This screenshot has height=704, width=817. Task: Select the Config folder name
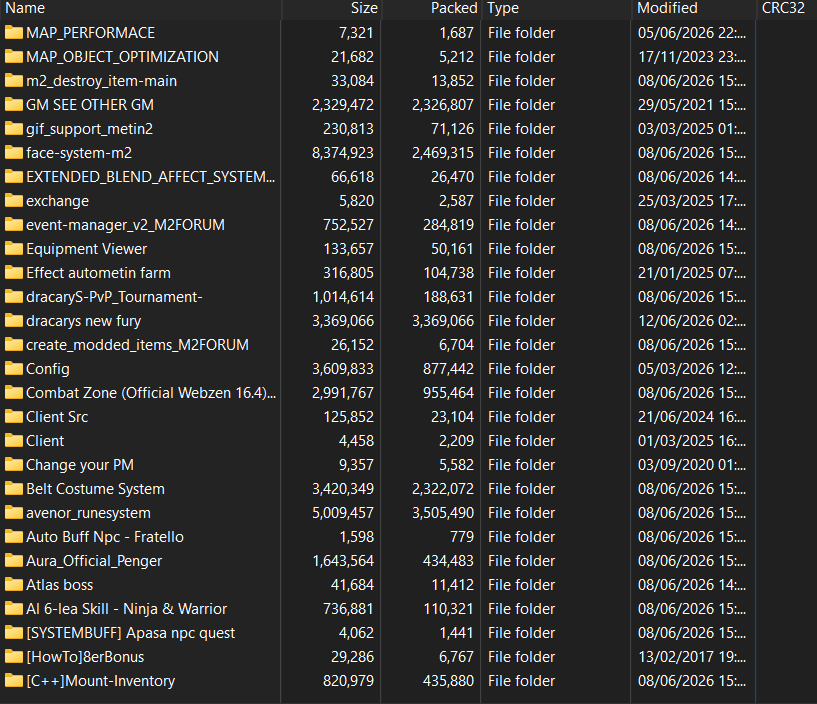click(48, 368)
